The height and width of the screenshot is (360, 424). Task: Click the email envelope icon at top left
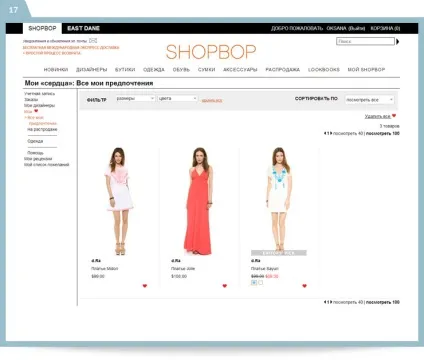(93, 41)
